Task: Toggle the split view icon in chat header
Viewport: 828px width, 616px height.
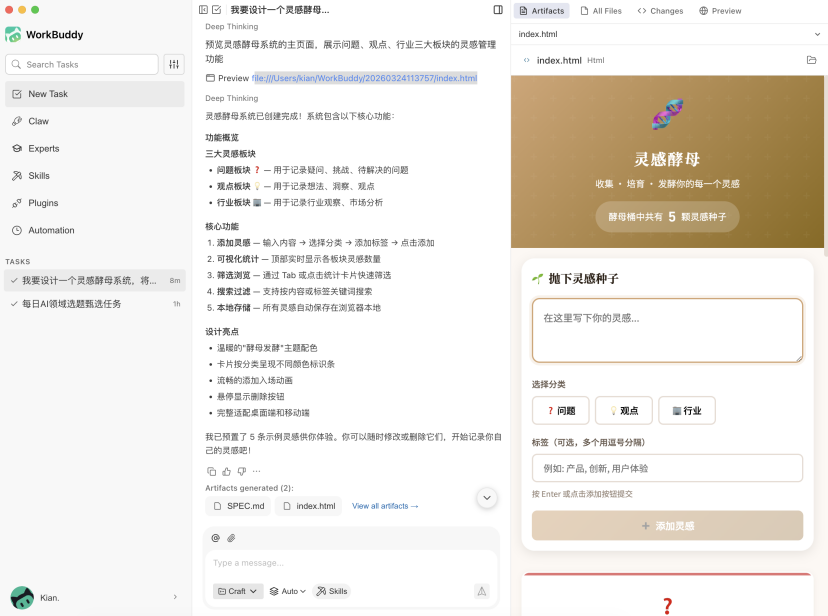Action: tap(497, 9)
